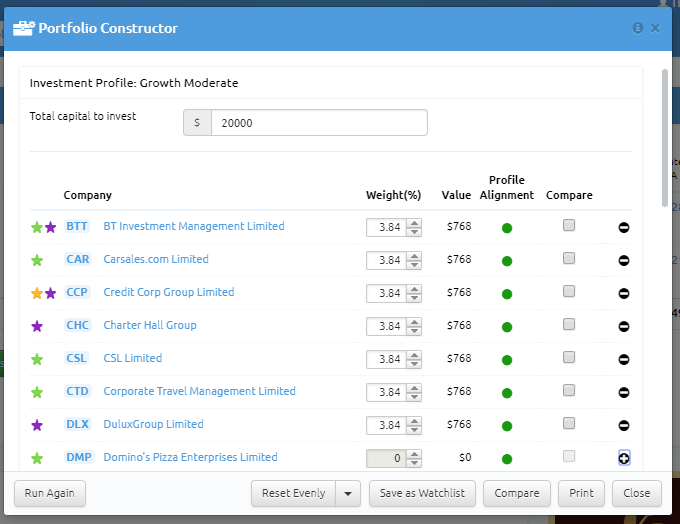Open Corporate Travel Management Limited link
This screenshot has height=524, width=680.
199,391
